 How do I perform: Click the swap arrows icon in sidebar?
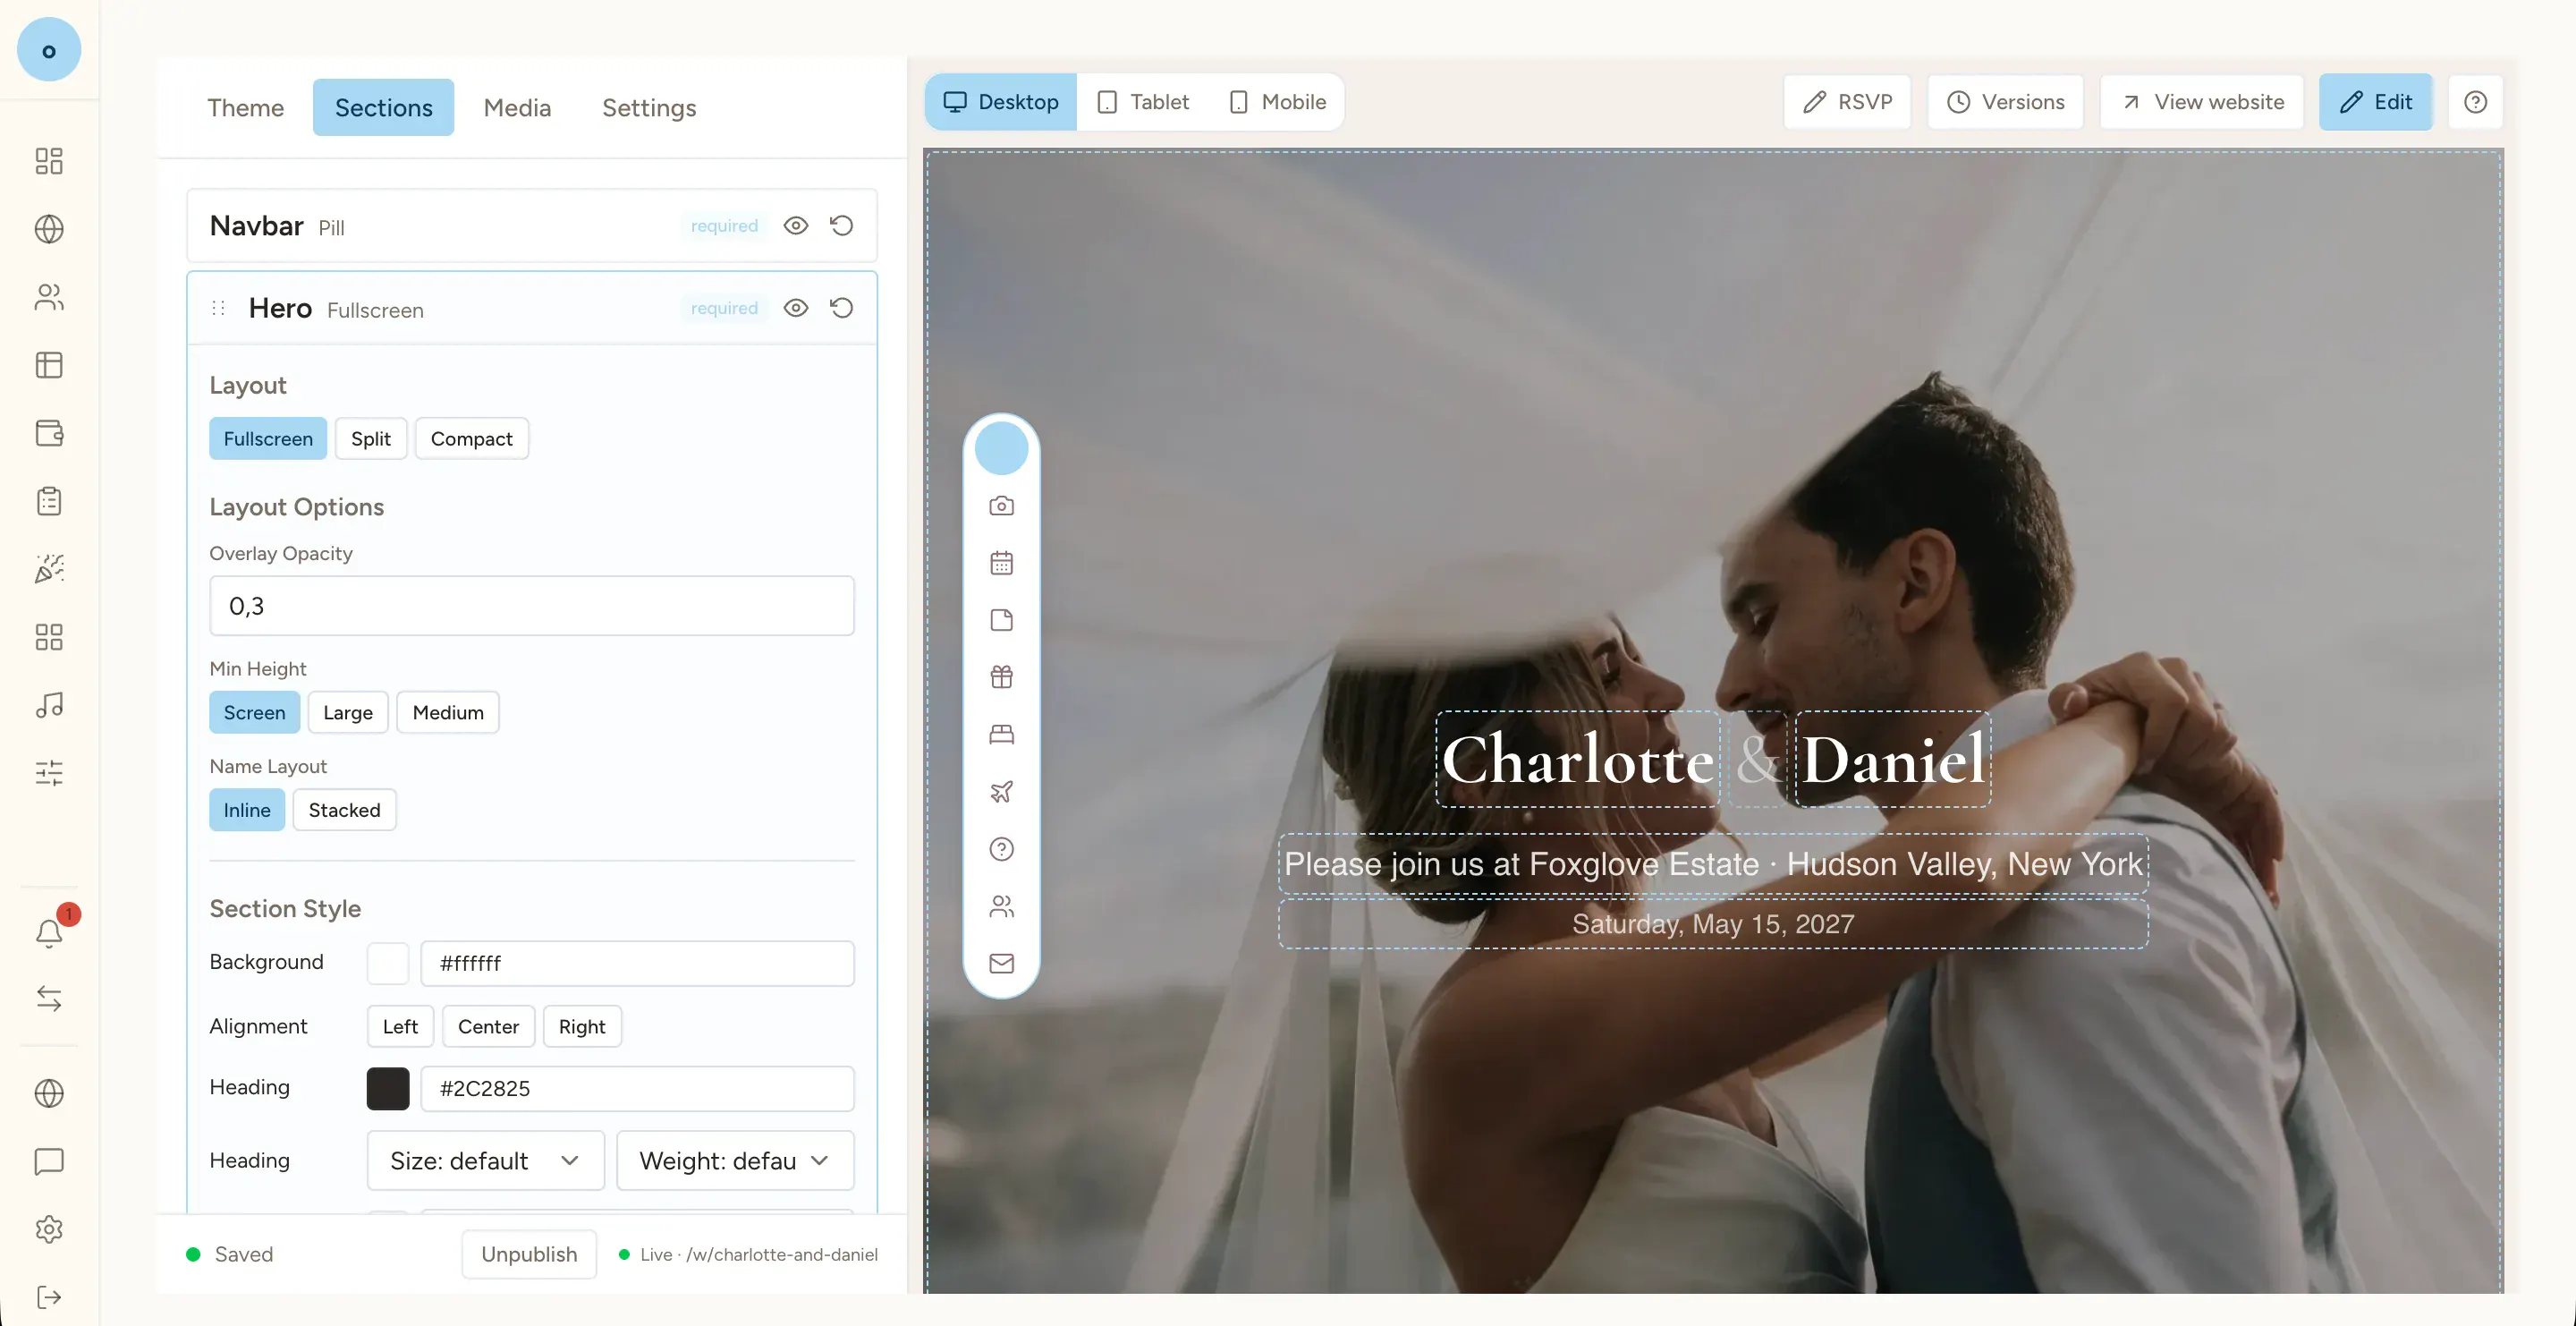pyautogui.click(x=49, y=999)
